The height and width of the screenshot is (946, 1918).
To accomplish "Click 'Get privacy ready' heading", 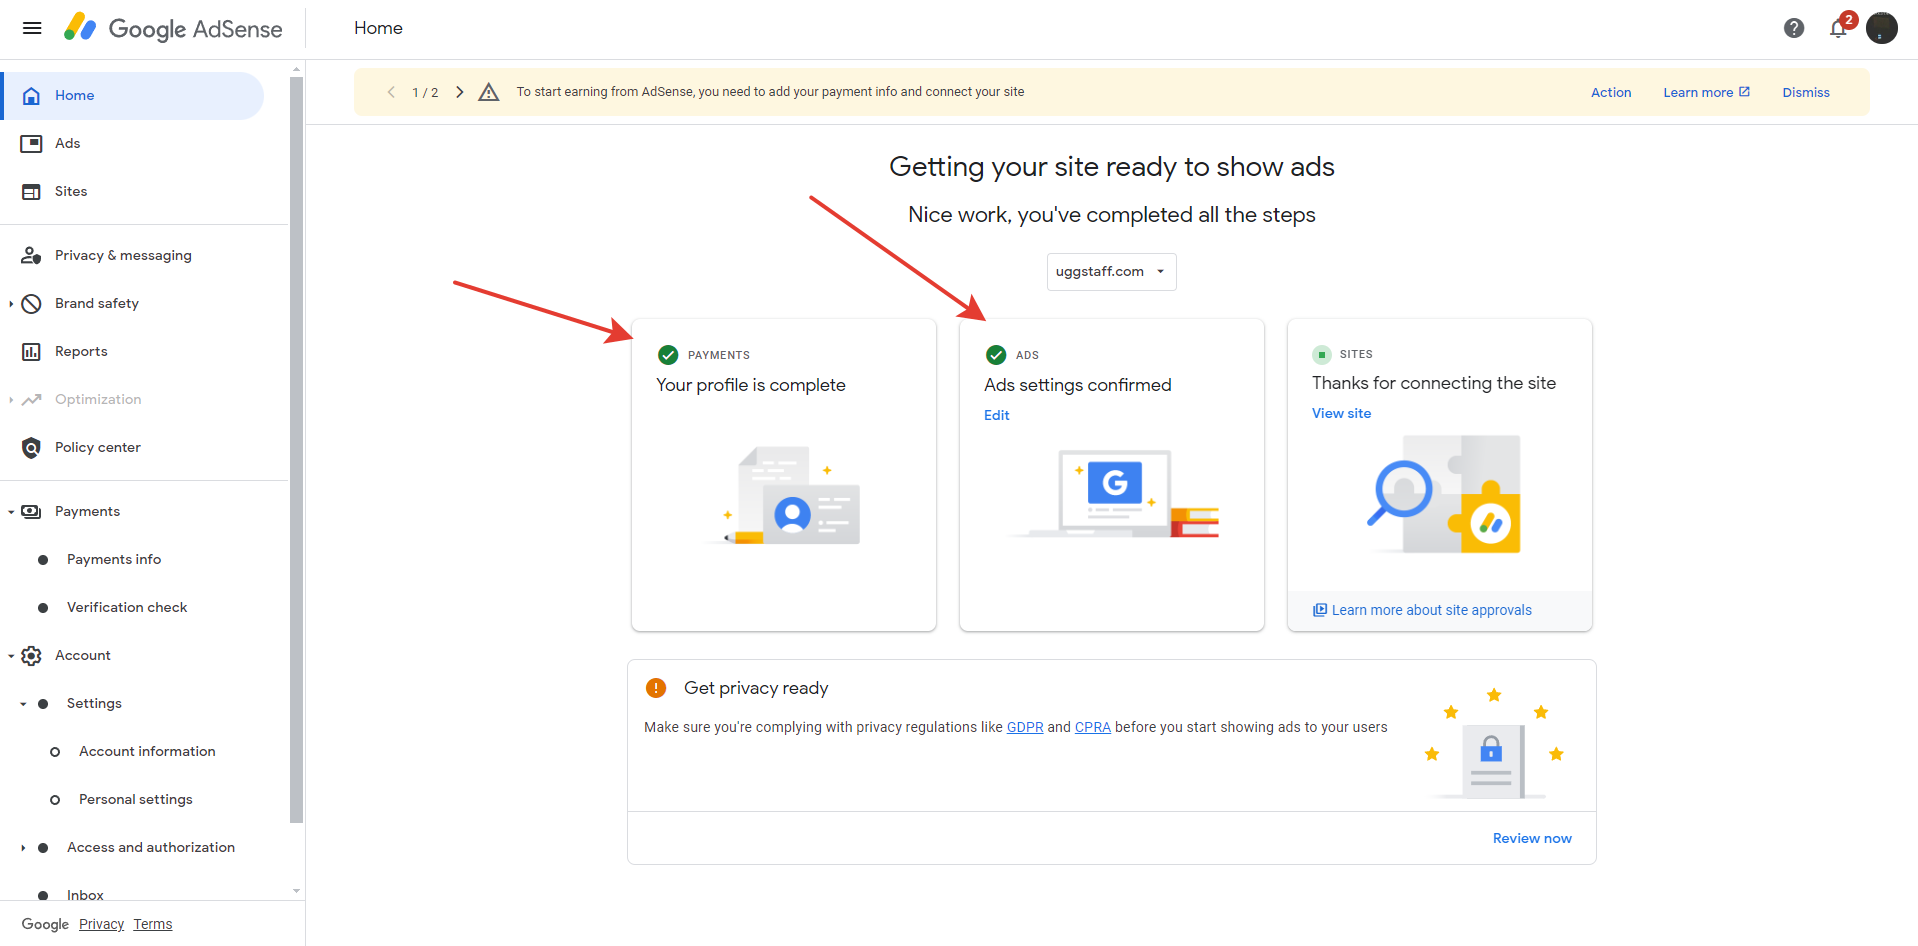I will tap(756, 688).
